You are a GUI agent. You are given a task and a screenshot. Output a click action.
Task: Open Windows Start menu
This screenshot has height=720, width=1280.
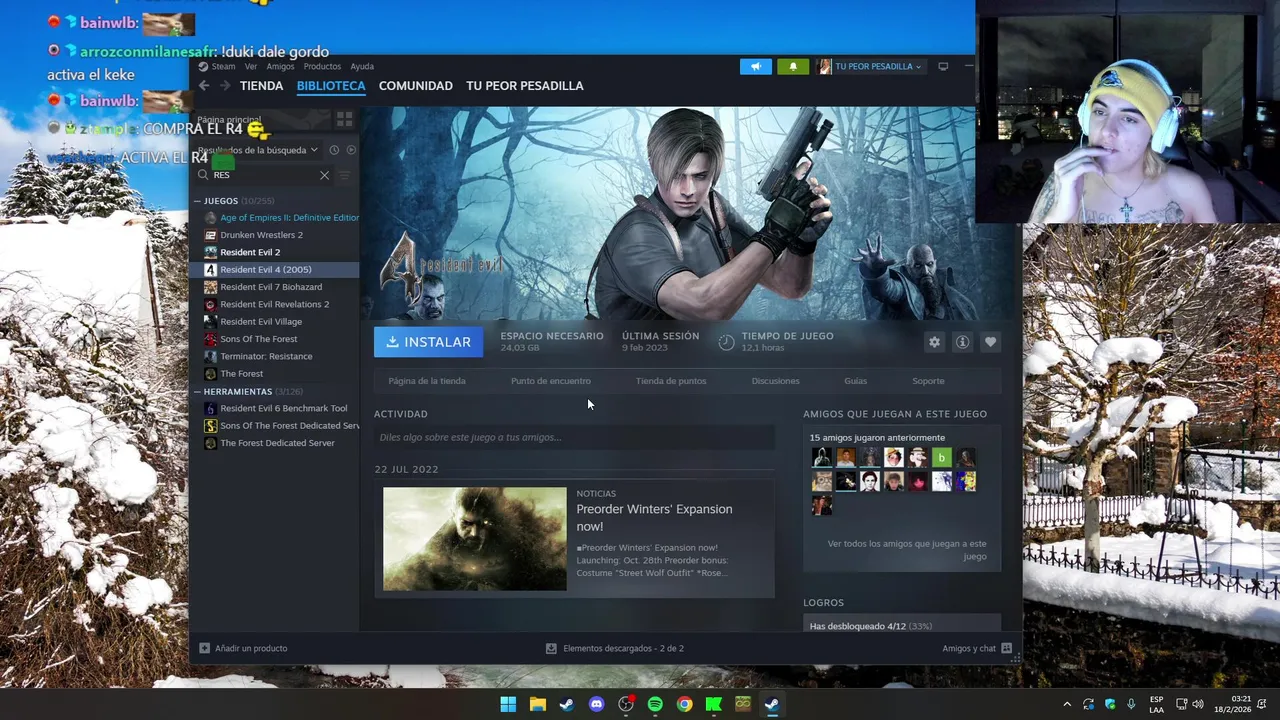point(508,704)
